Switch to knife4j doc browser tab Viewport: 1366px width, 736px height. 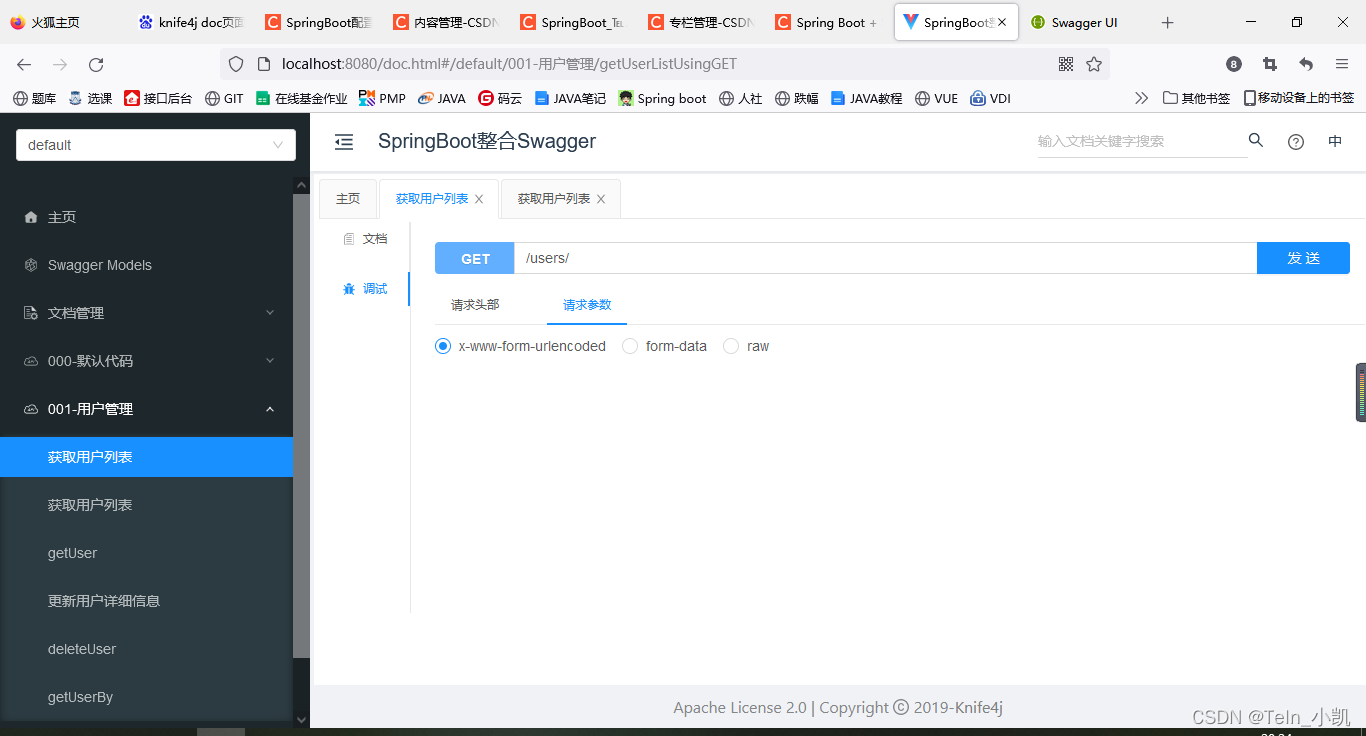[x=192, y=22]
